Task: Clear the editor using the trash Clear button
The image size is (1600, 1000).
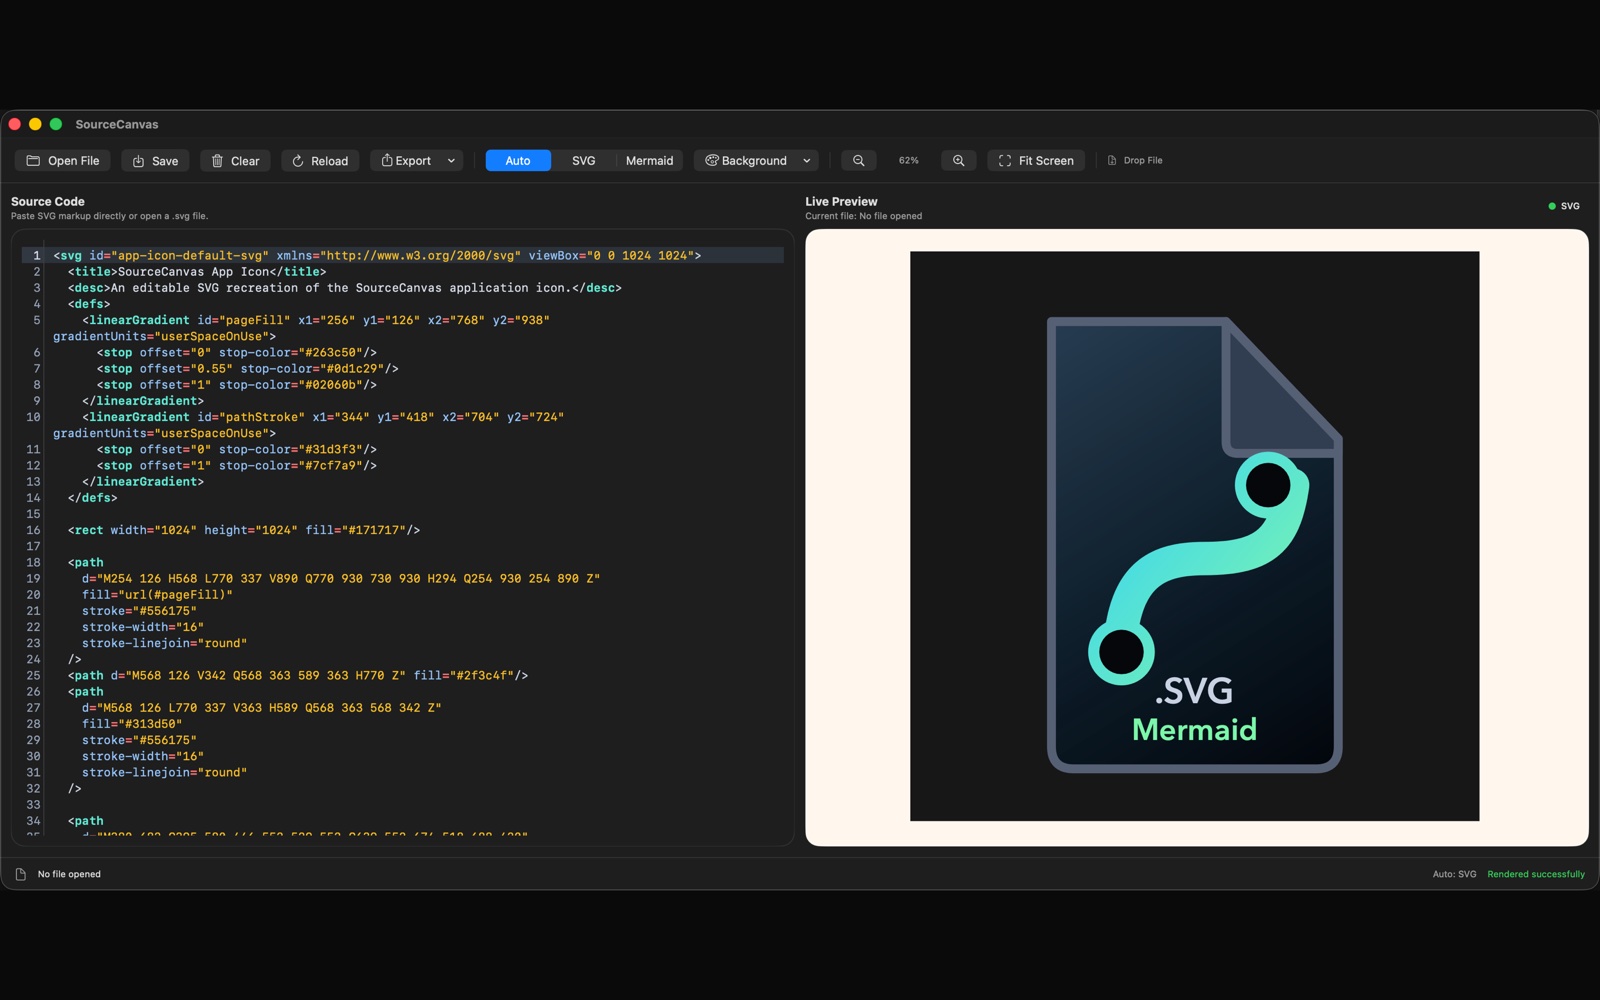Action: coord(235,160)
